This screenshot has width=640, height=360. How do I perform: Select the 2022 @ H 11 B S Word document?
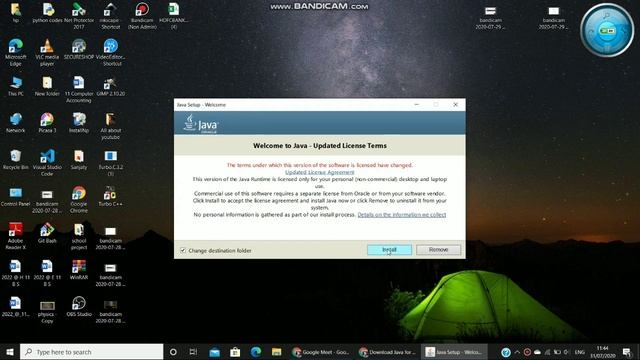(x=16, y=273)
